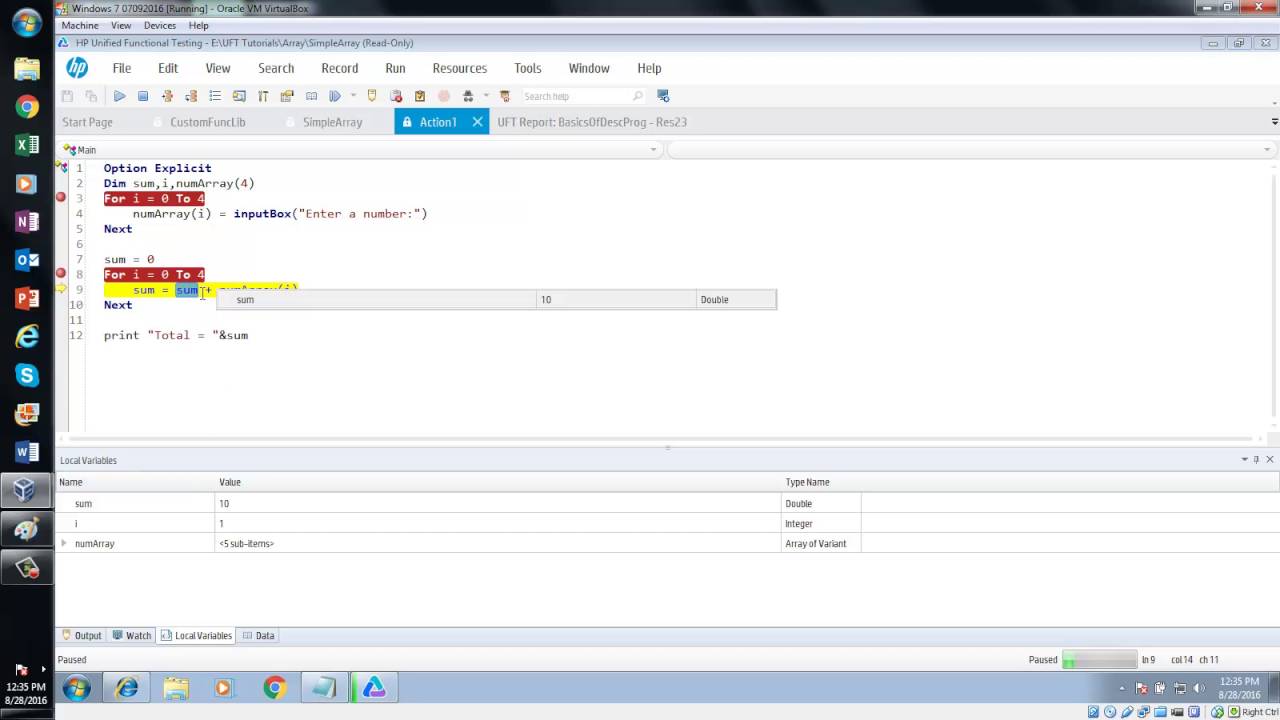Open the Tools menu

(528, 68)
